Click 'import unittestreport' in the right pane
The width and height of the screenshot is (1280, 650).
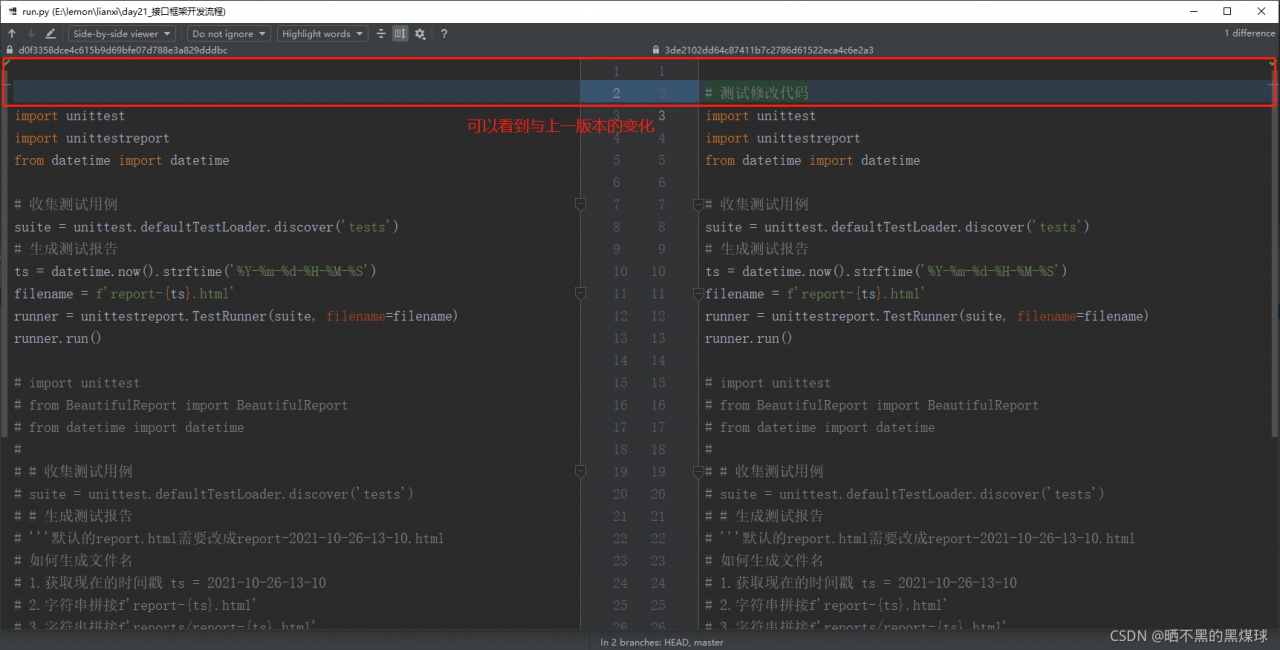coord(783,138)
